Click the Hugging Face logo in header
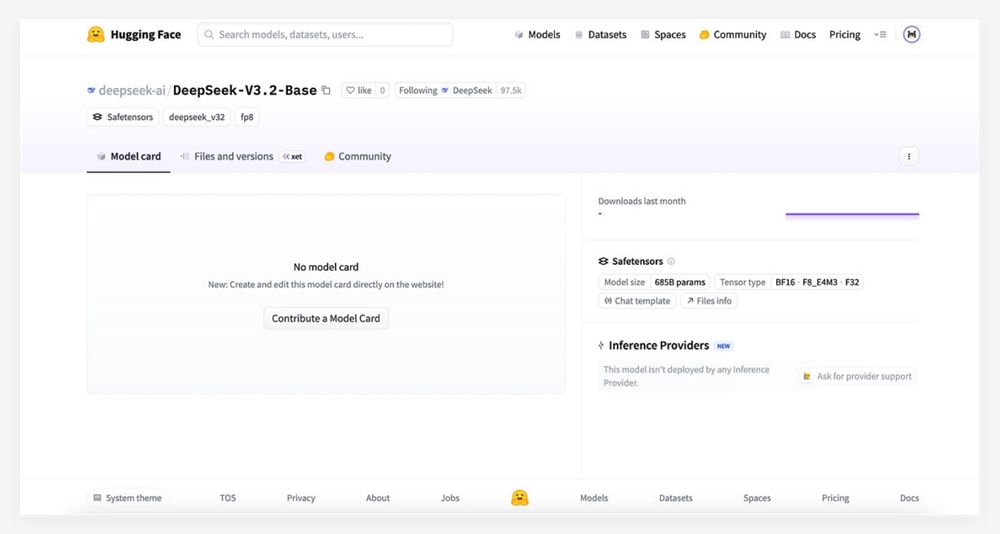This screenshot has width=1000, height=534. pyautogui.click(x=96, y=35)
